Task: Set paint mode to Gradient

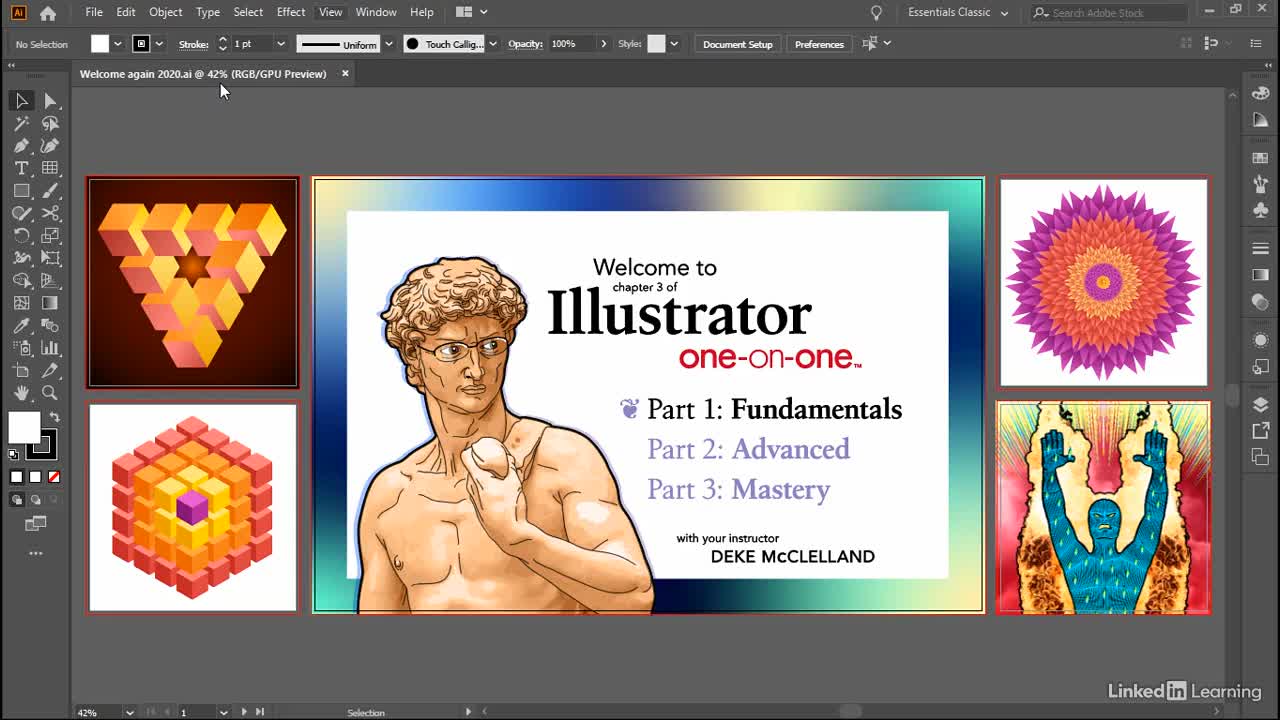Action: click(x=35, y=477)
